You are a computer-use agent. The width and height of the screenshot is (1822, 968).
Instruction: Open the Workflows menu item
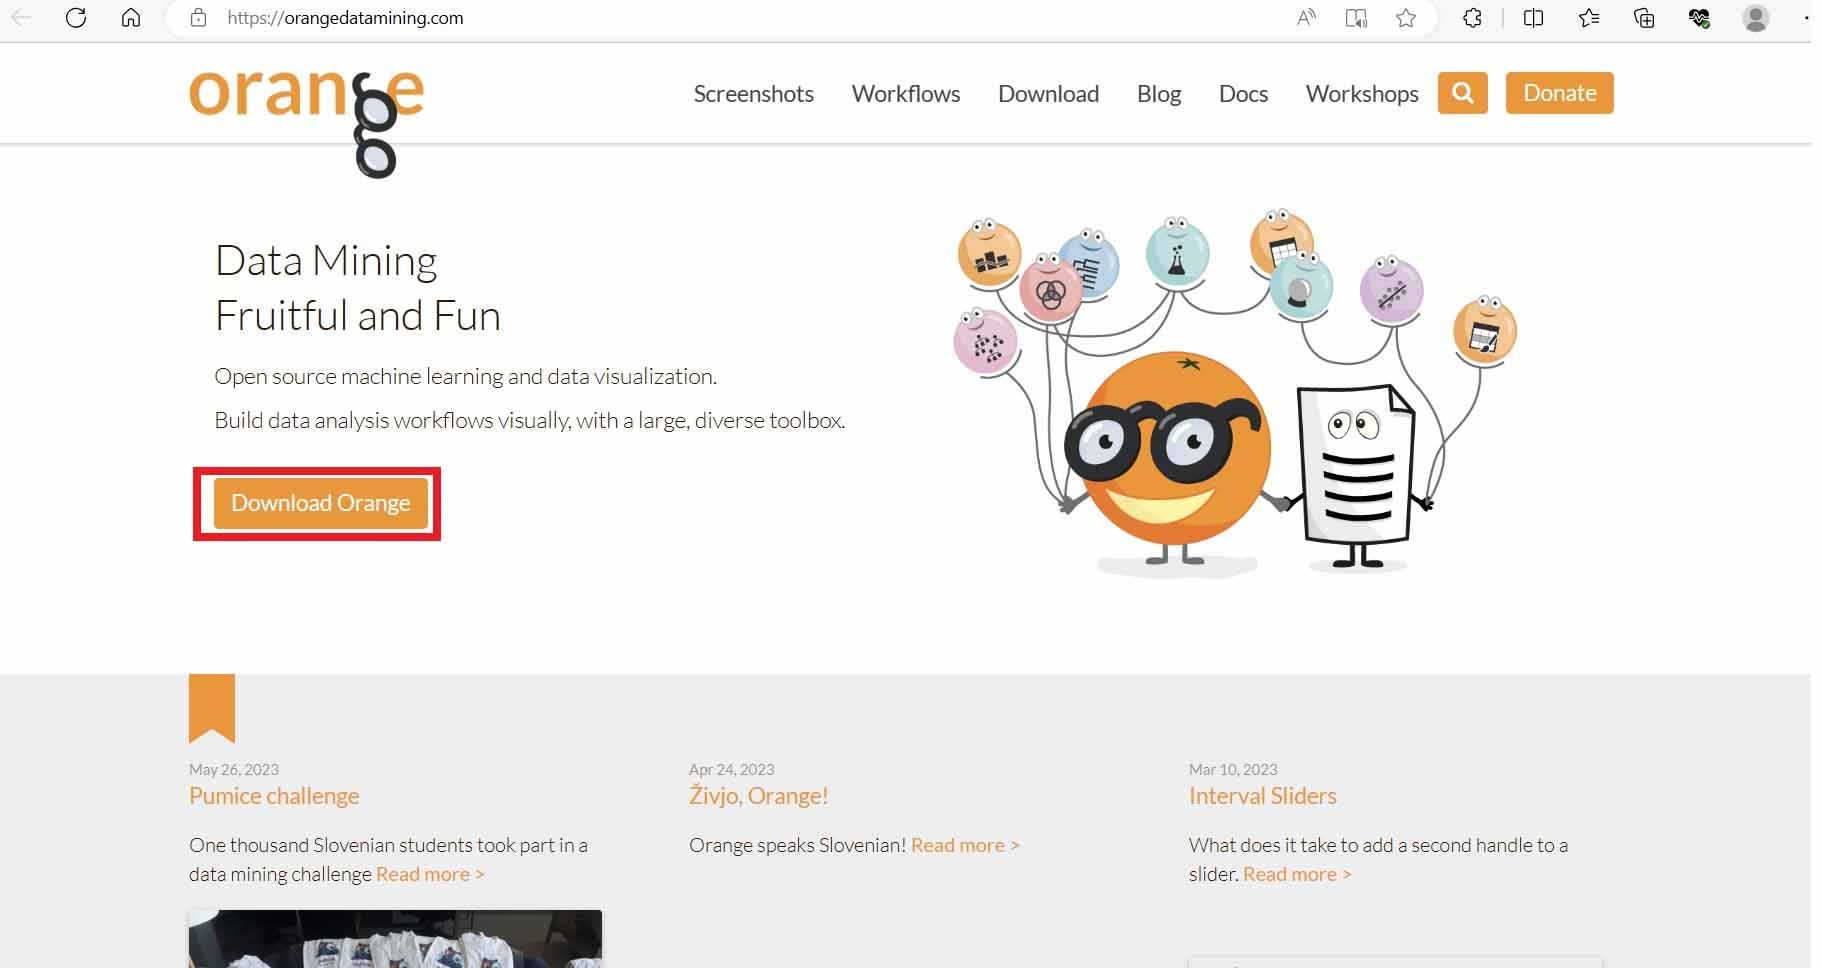[906, 94]
